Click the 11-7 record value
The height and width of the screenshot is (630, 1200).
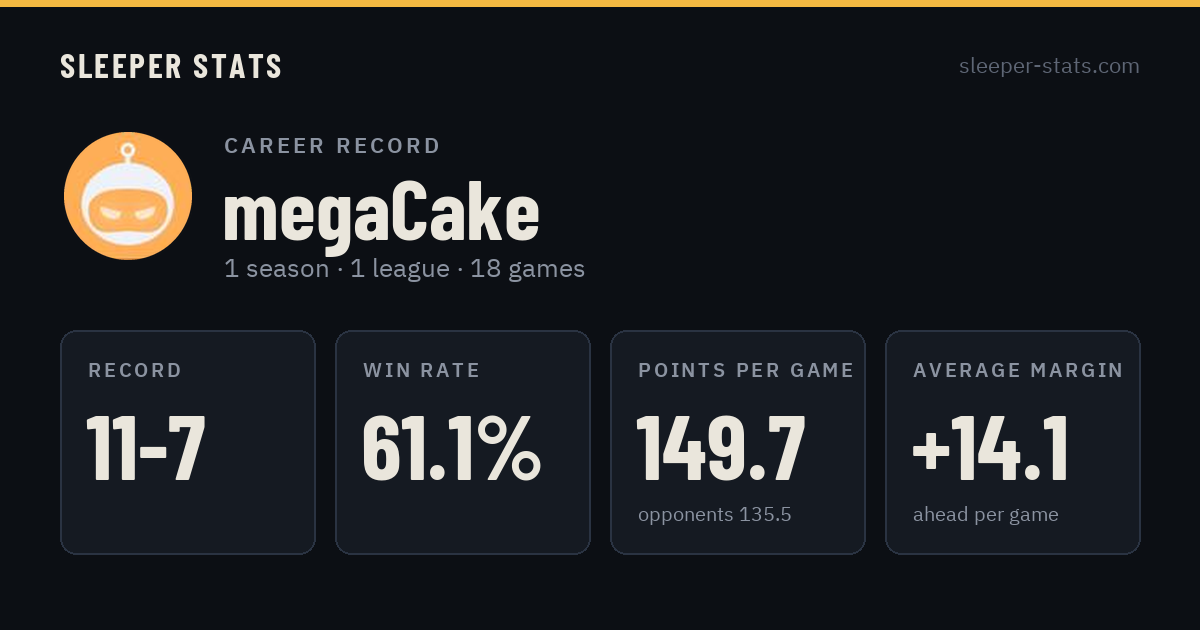click(146, 448)
